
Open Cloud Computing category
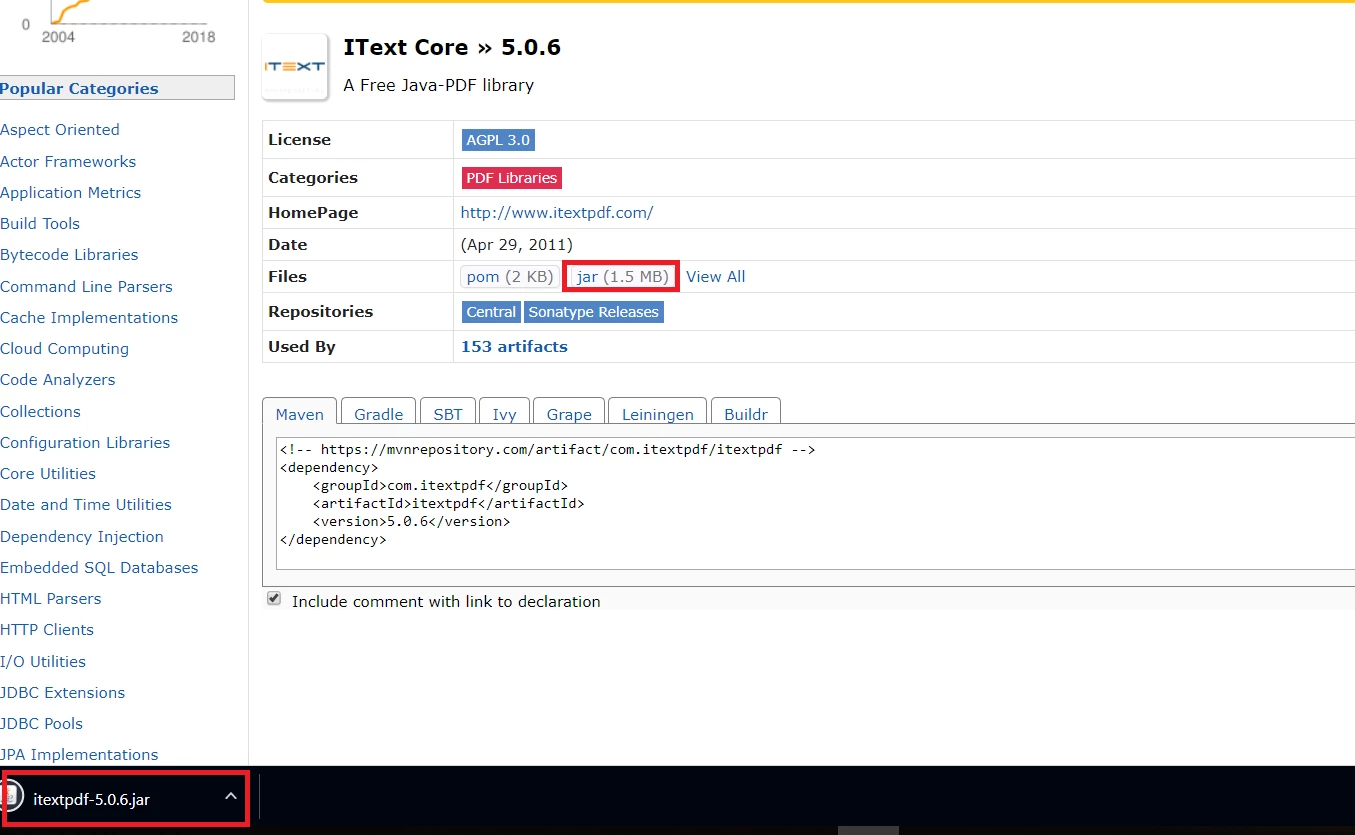pos(65,349)
